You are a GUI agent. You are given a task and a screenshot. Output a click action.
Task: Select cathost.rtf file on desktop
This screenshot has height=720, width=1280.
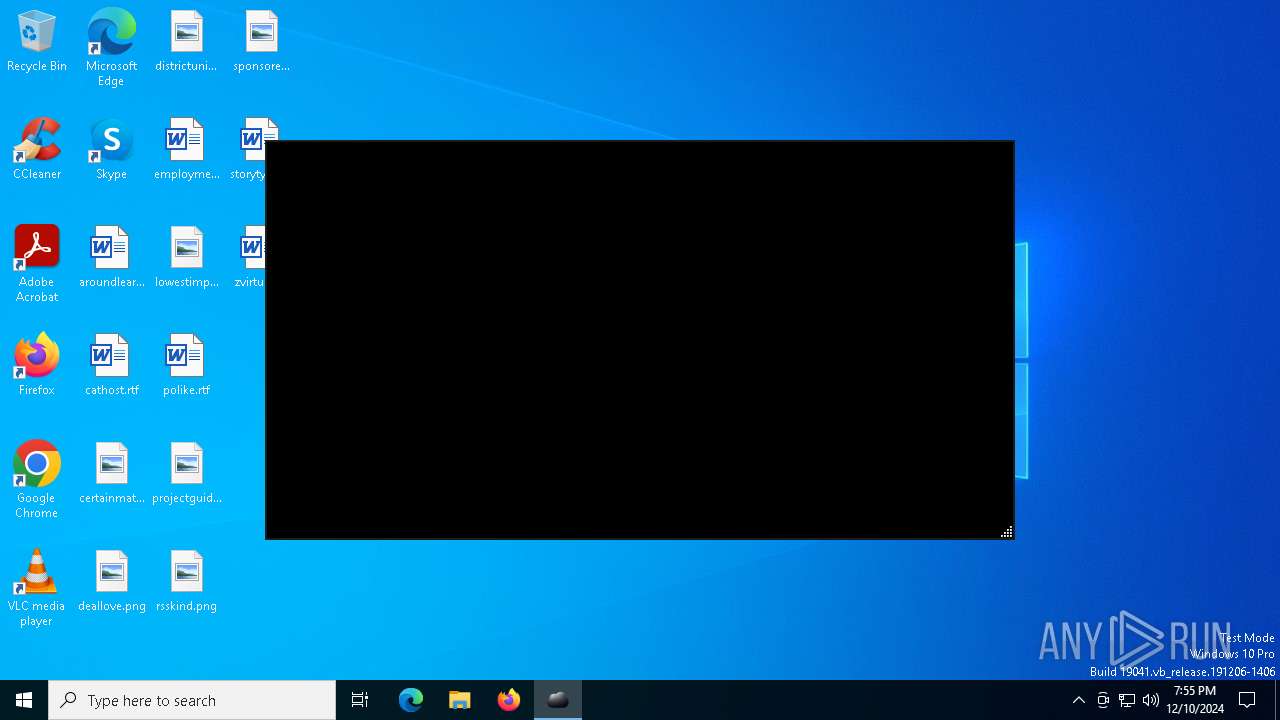111,365
